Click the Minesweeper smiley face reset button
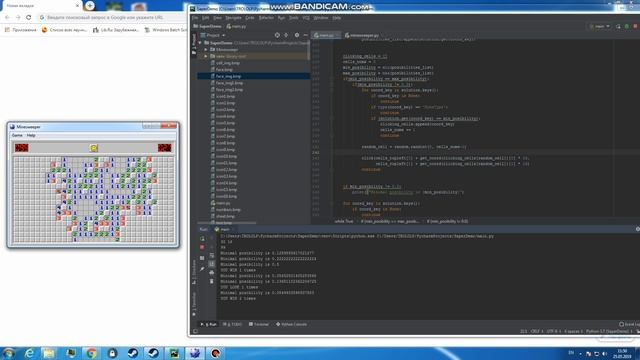 click(93, 148)
